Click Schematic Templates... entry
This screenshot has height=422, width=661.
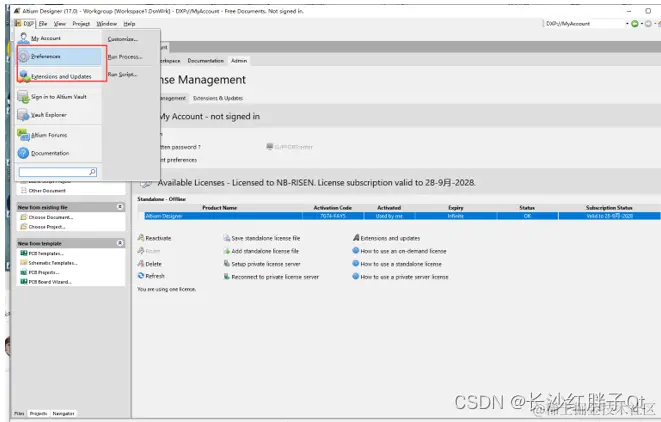tap(53, 263)
